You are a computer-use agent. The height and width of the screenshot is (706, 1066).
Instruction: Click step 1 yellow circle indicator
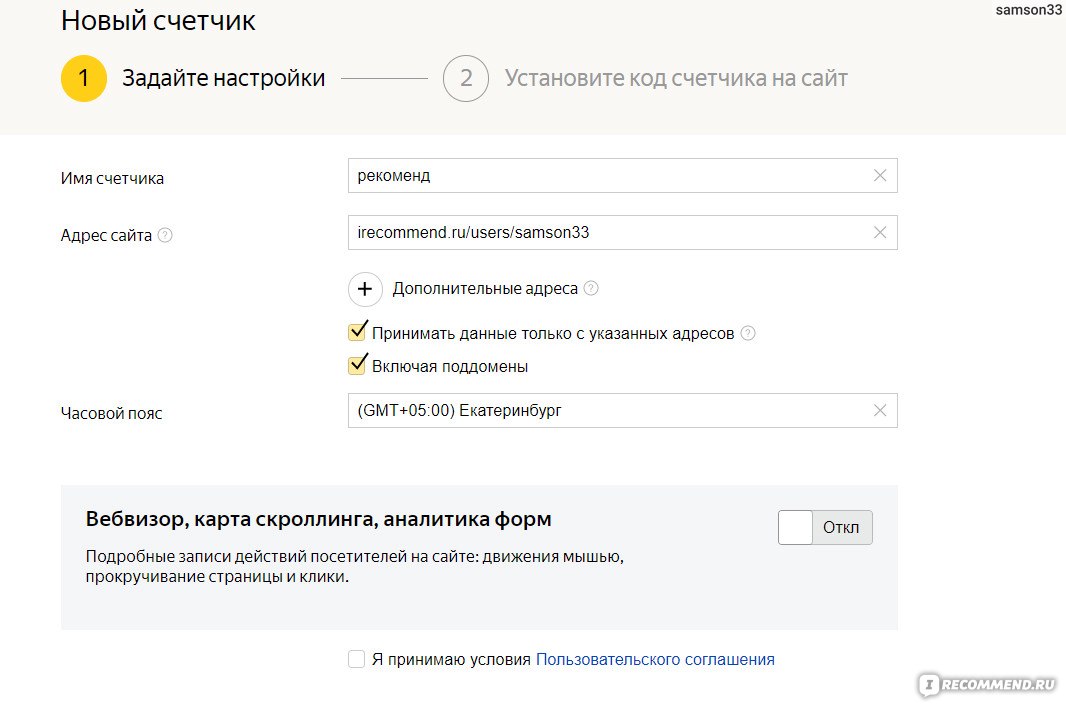(x=84, y=78)
